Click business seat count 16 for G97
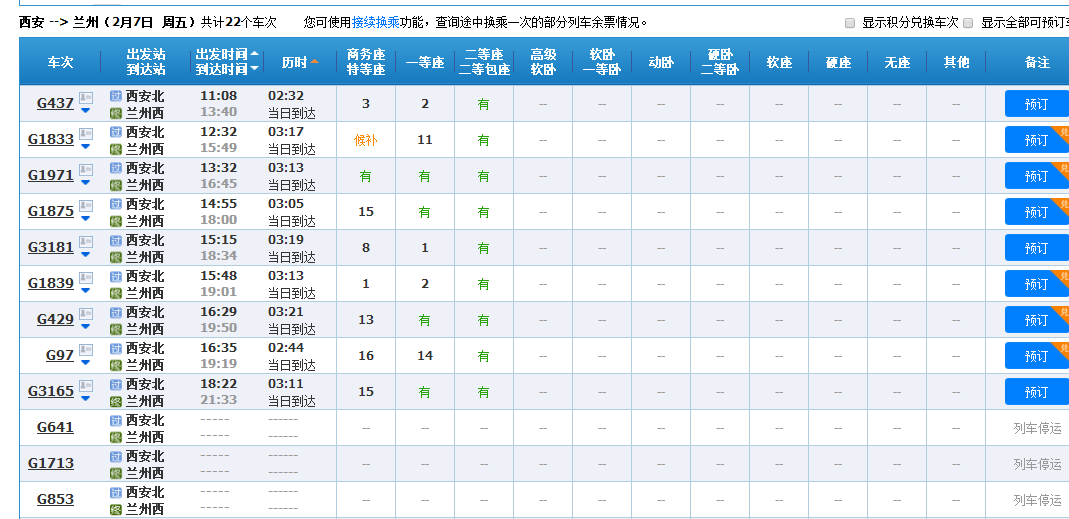Screen dimensions: 1069x519 coord(366,356)
